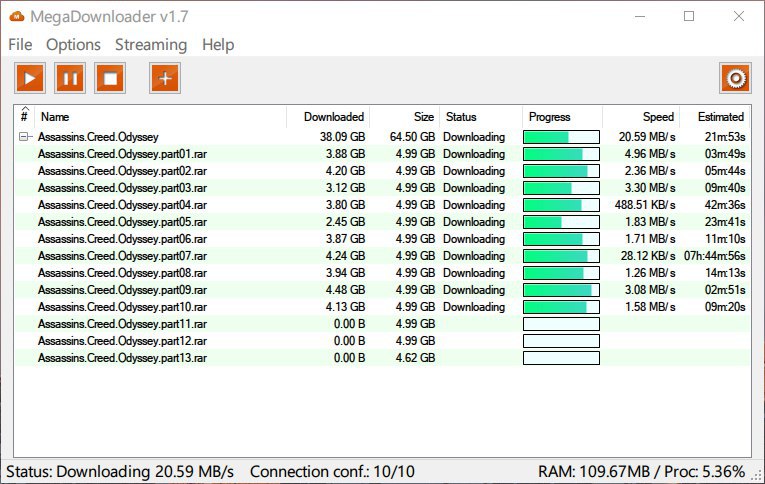Collapse the Assassins.Creed.Odyssey package tree

tap(24, 137)
